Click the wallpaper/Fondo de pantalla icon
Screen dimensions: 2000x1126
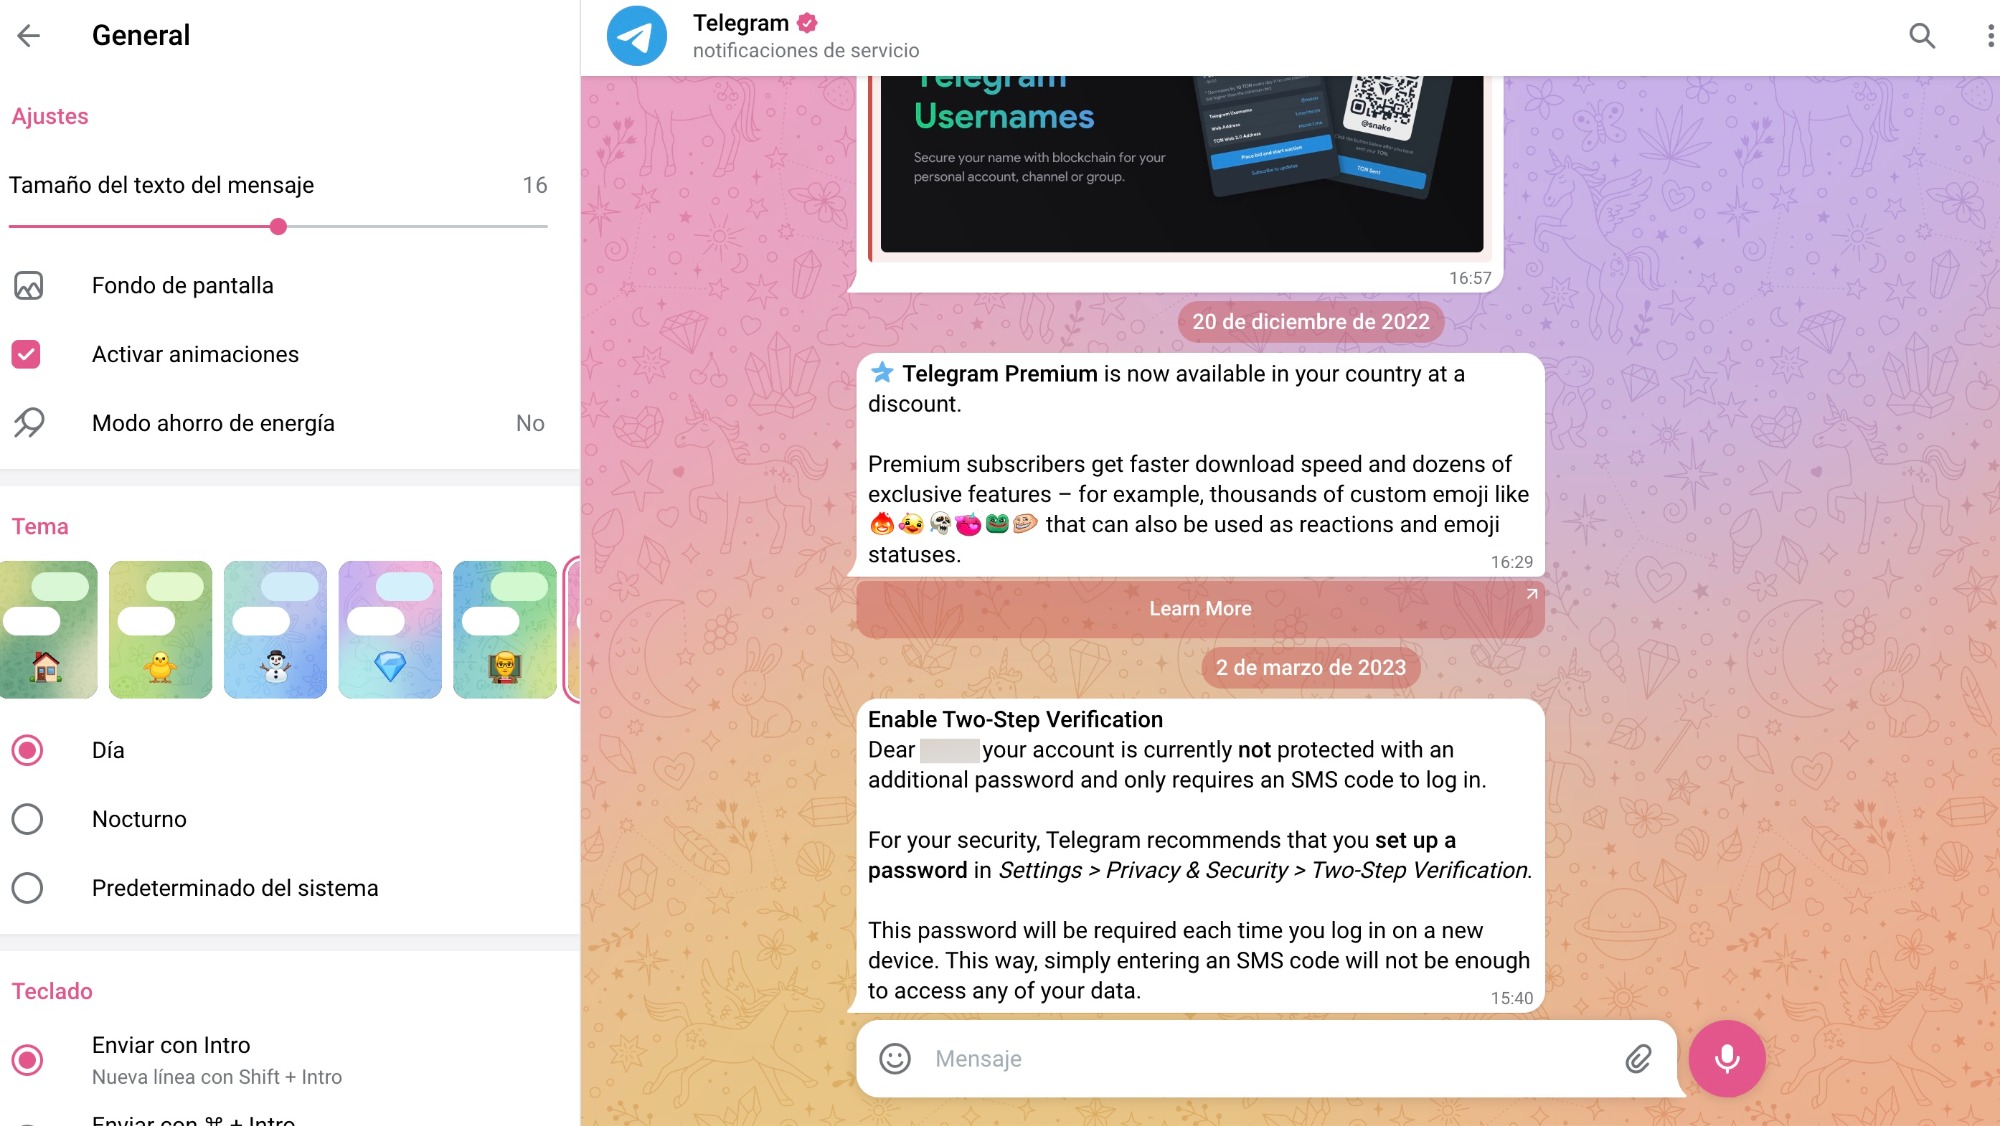pyautogui.click(x=27, y=284)
